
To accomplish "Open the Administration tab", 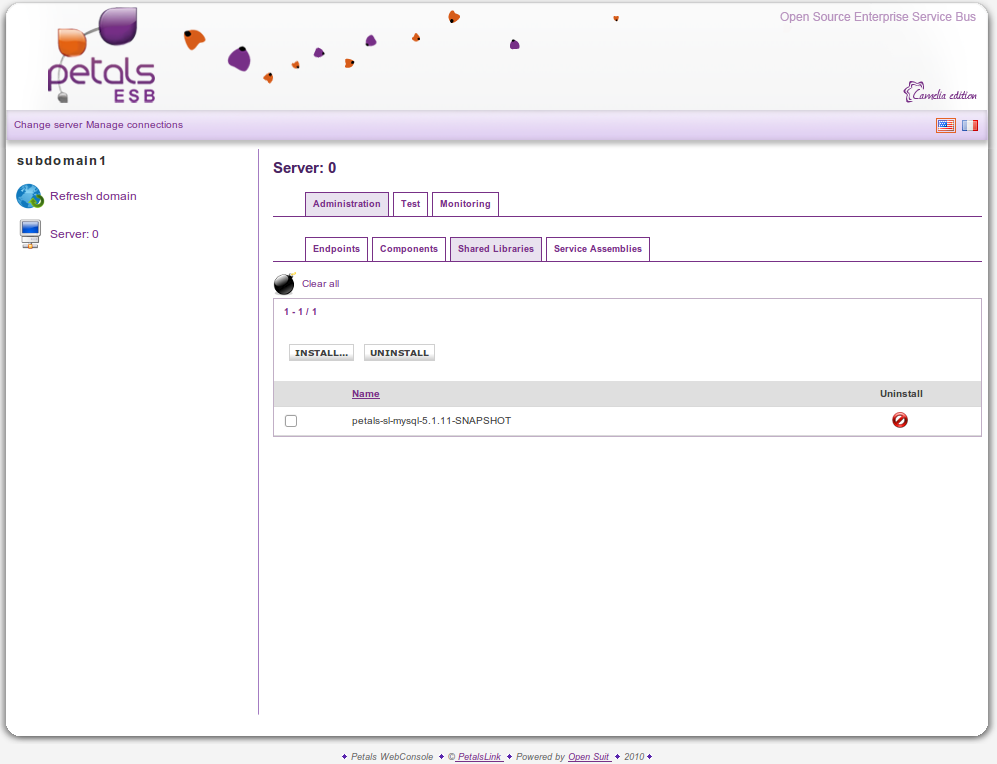I will coord(346,204).
